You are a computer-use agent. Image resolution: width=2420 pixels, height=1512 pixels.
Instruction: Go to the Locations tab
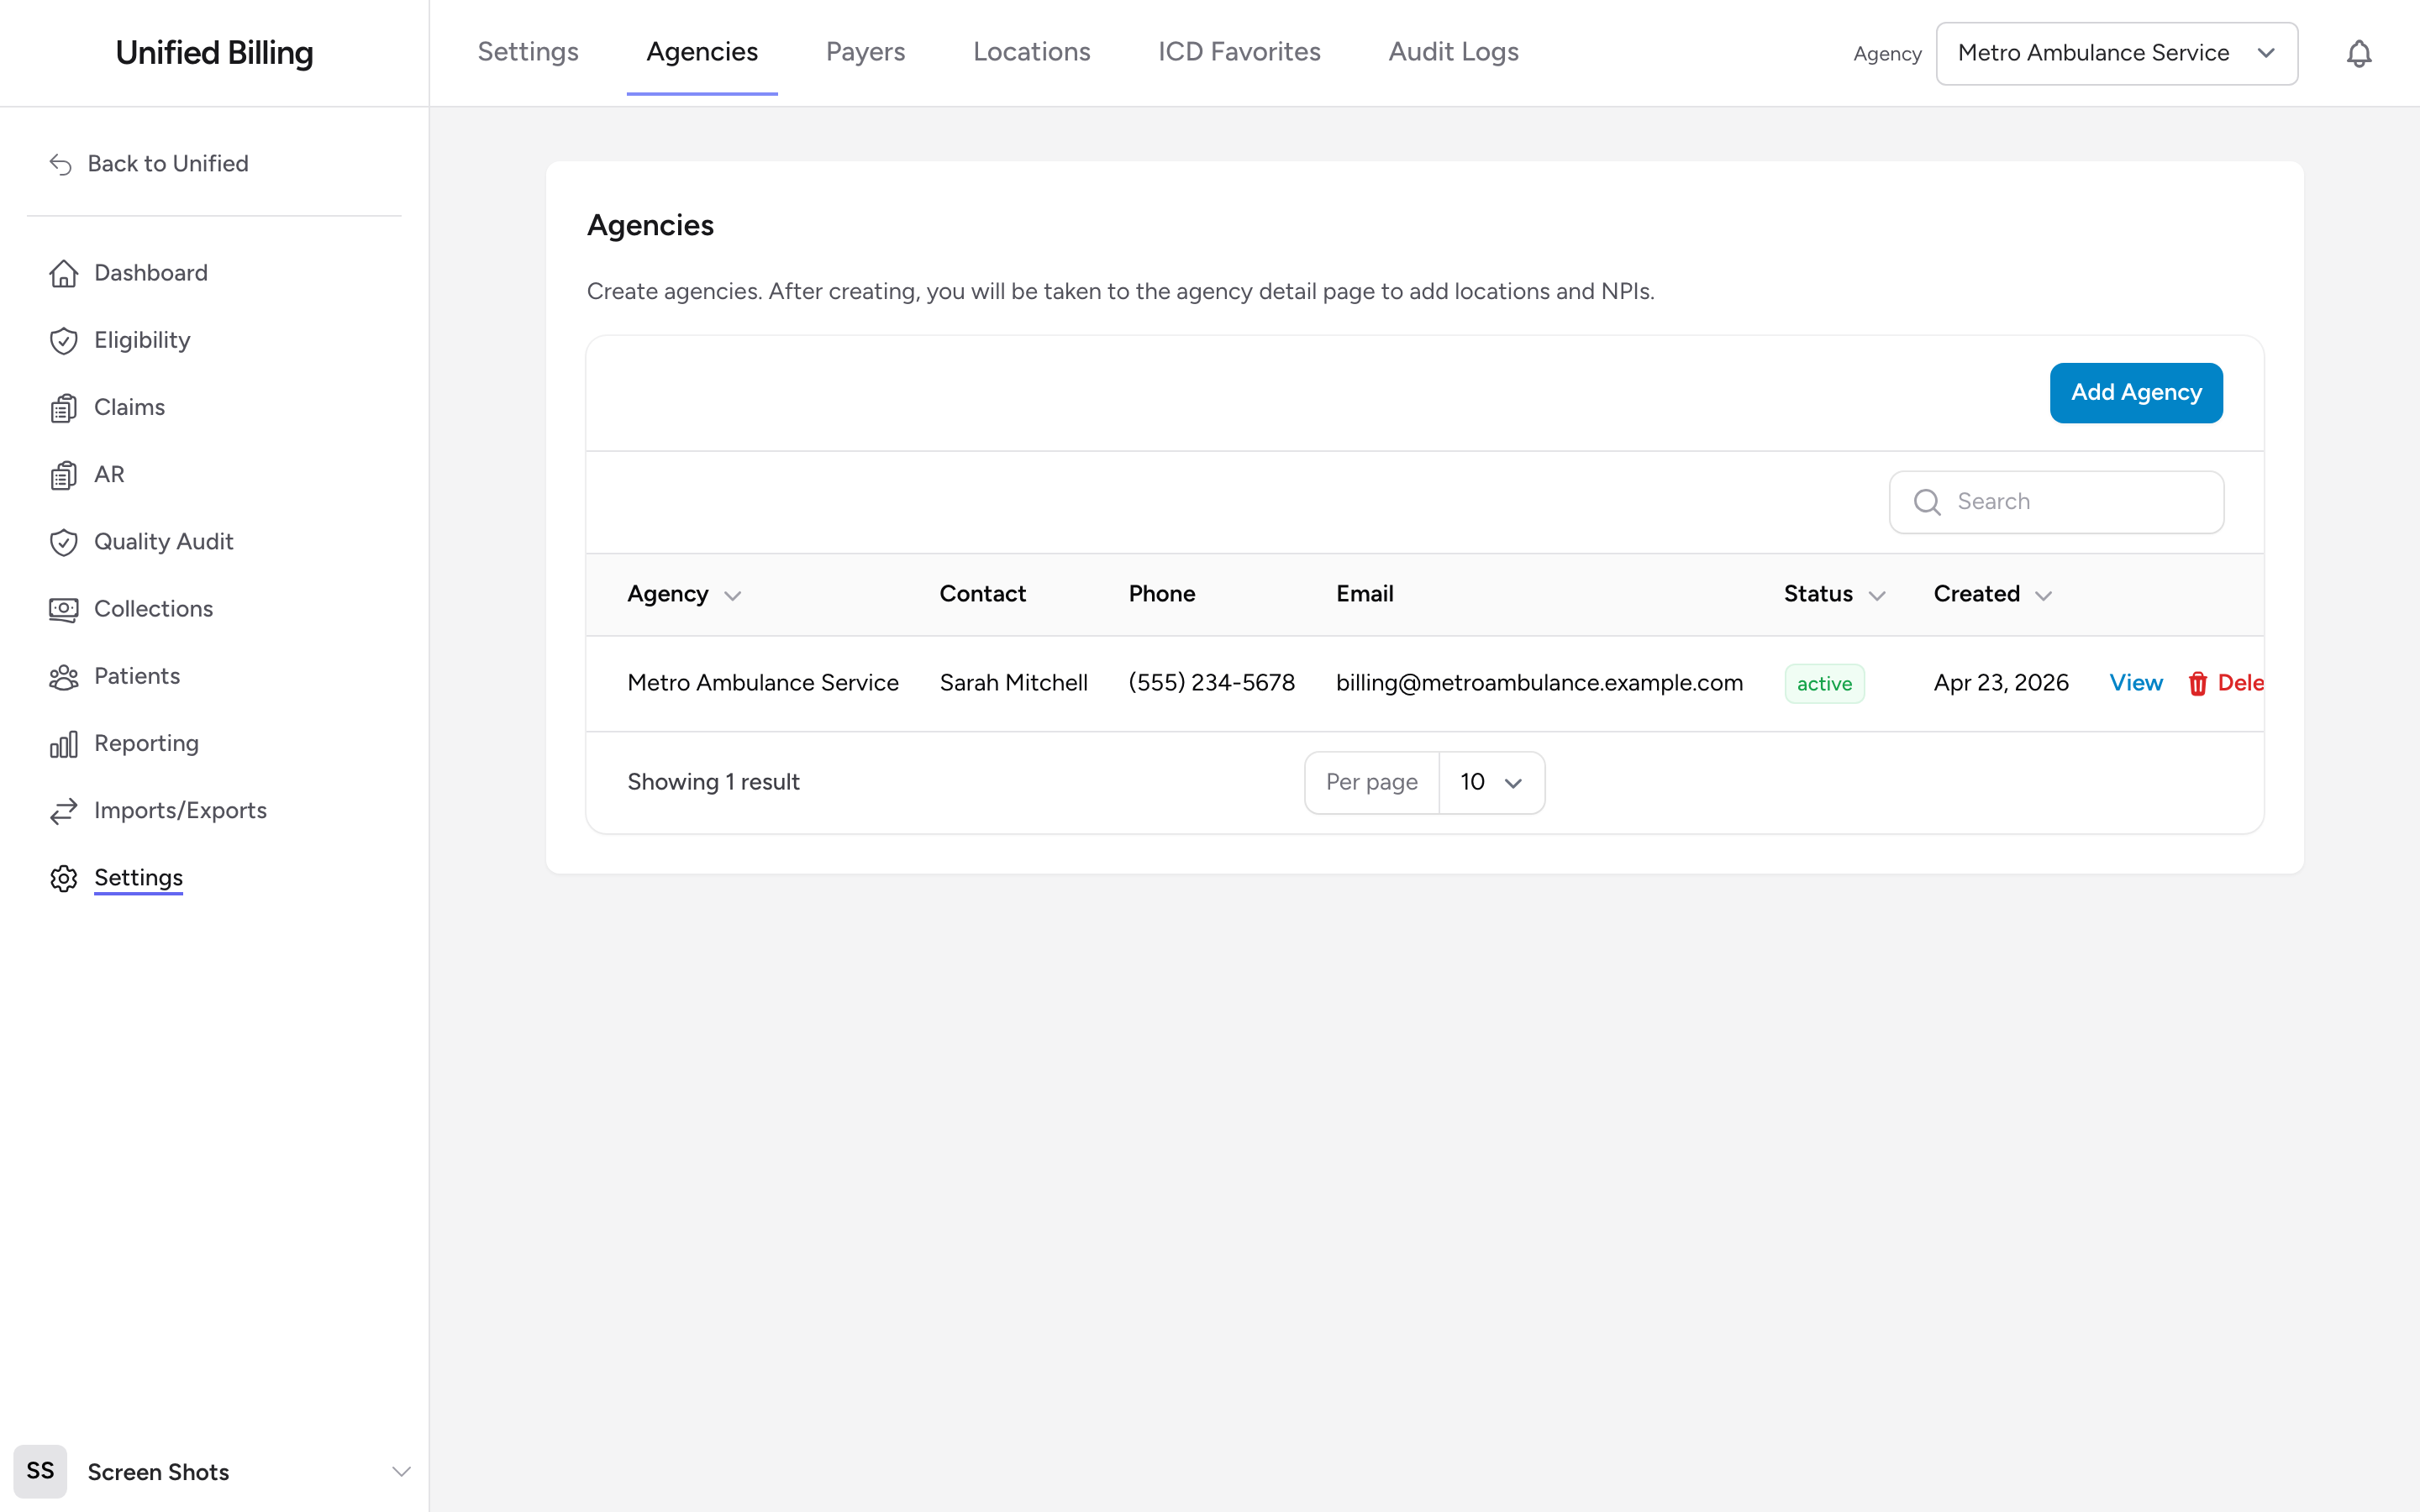click(1031, 52)
